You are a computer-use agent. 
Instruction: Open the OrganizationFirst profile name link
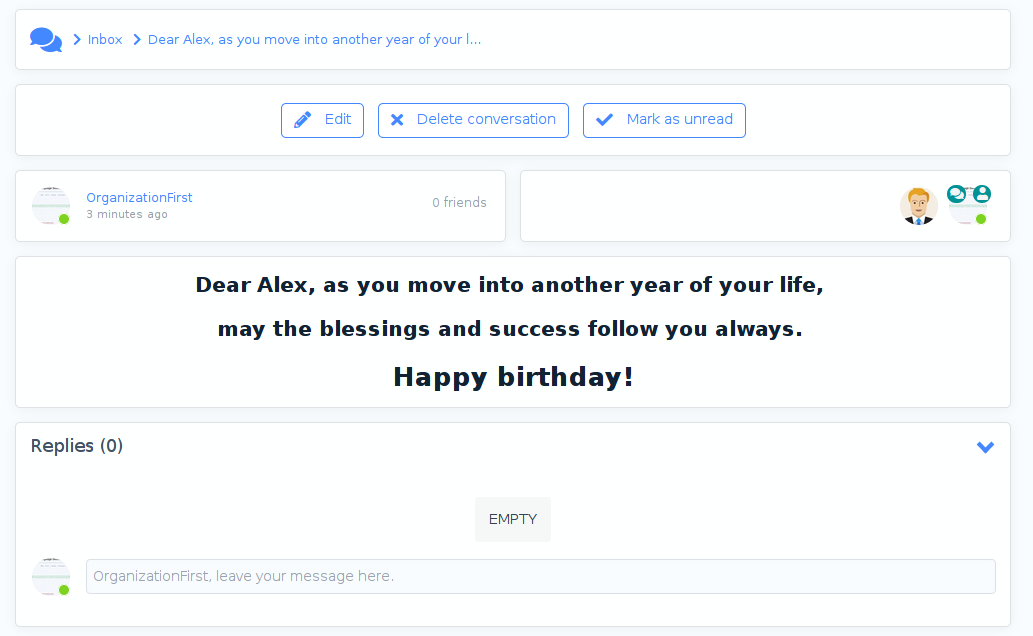click(x=139, y=198)
